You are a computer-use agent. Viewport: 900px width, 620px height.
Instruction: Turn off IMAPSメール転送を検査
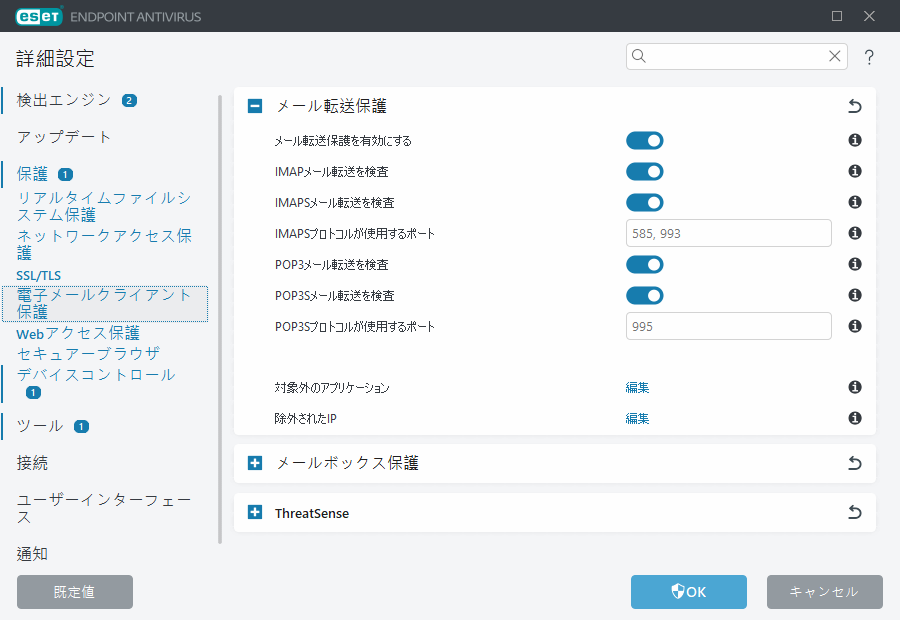[x=645, y=202]
